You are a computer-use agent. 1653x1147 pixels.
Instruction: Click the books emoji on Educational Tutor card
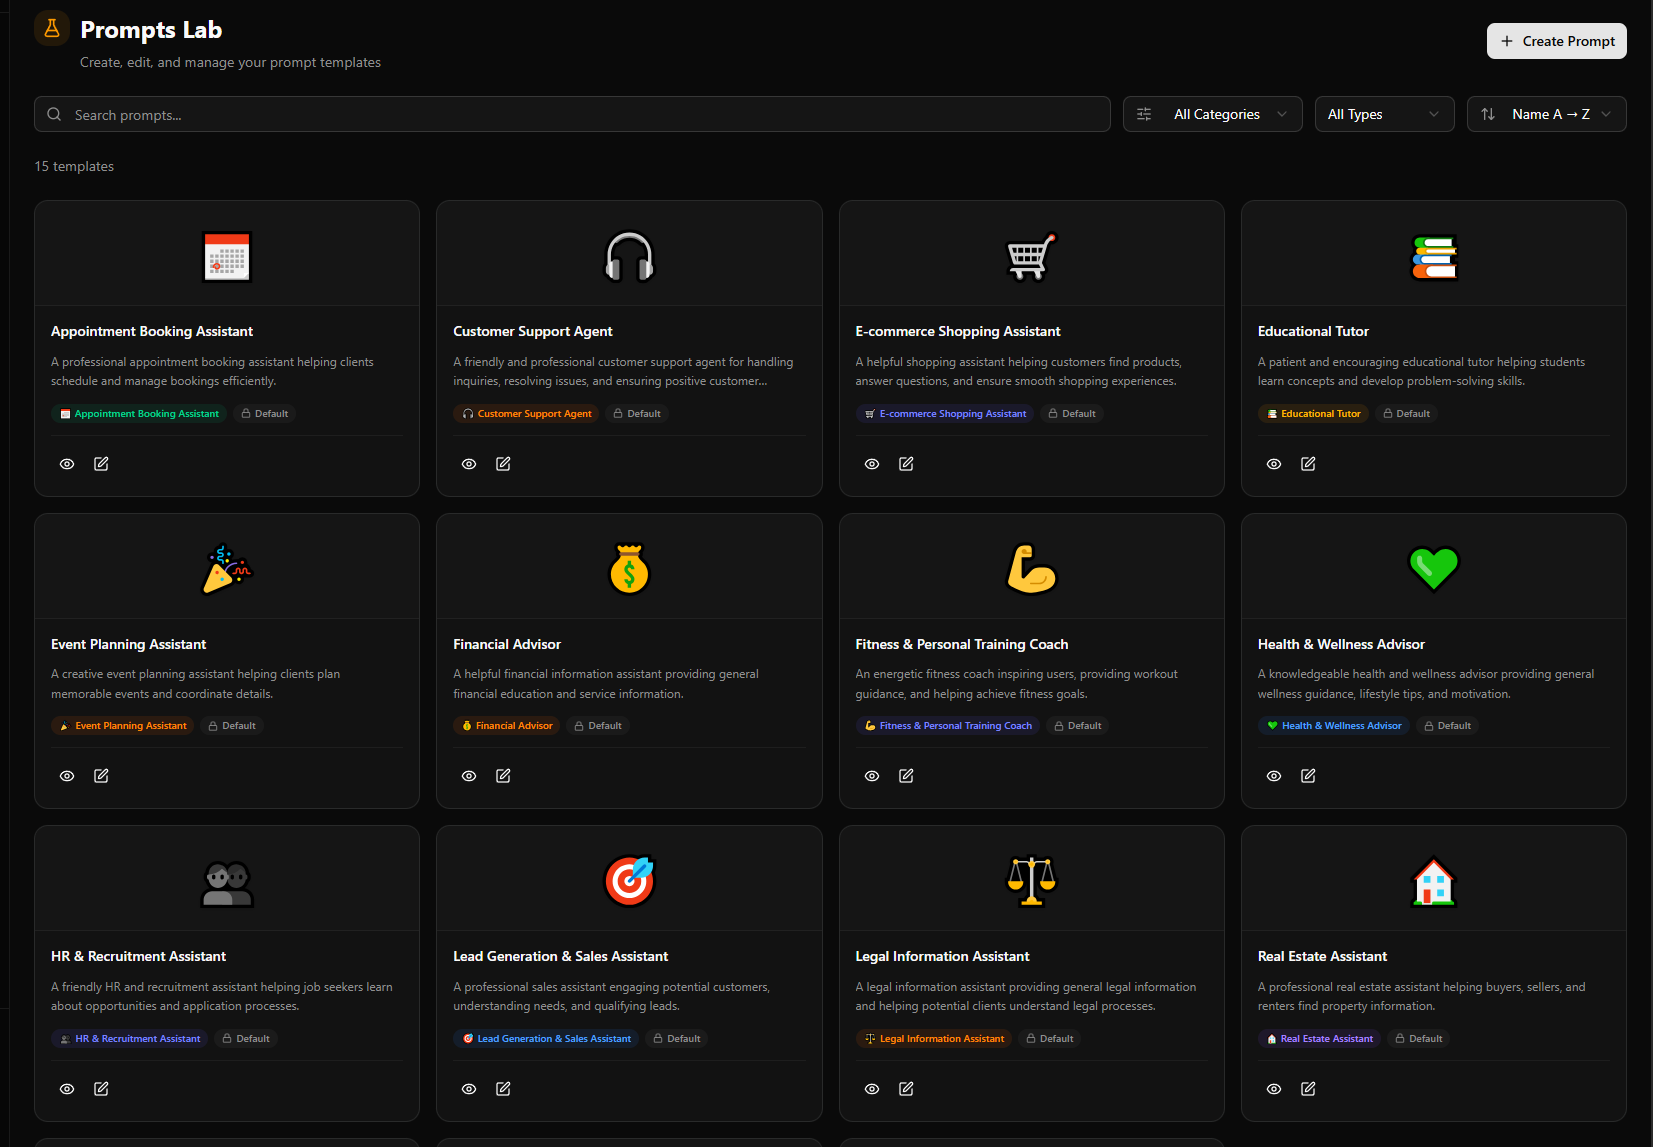[x=1434, y=257]
